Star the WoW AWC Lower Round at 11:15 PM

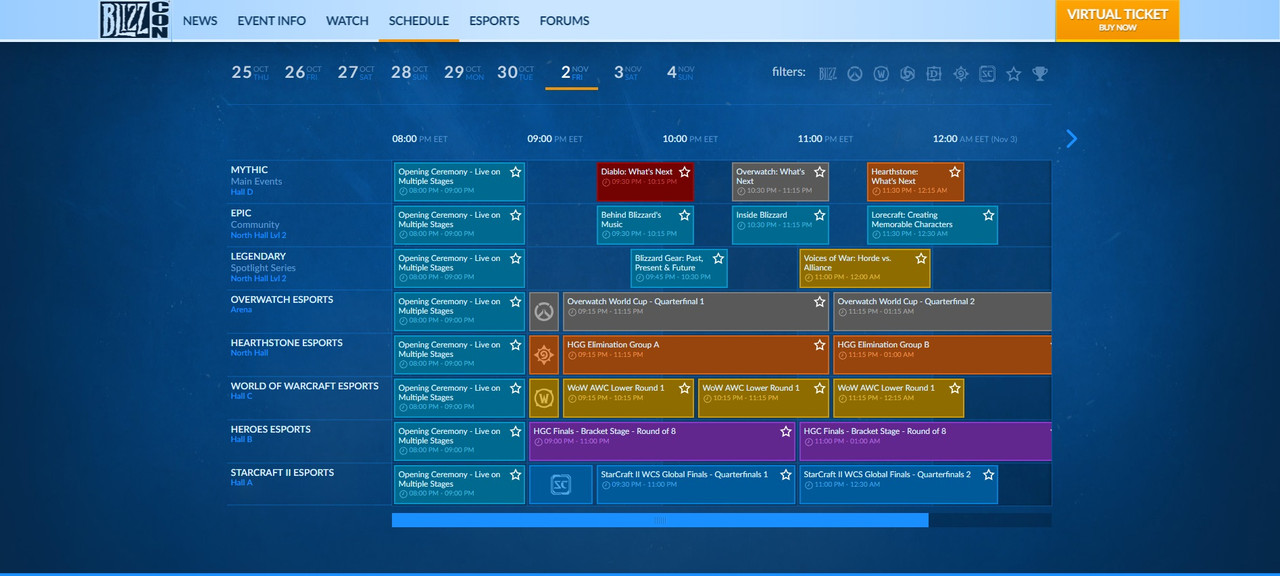click(x=954, y=388)
